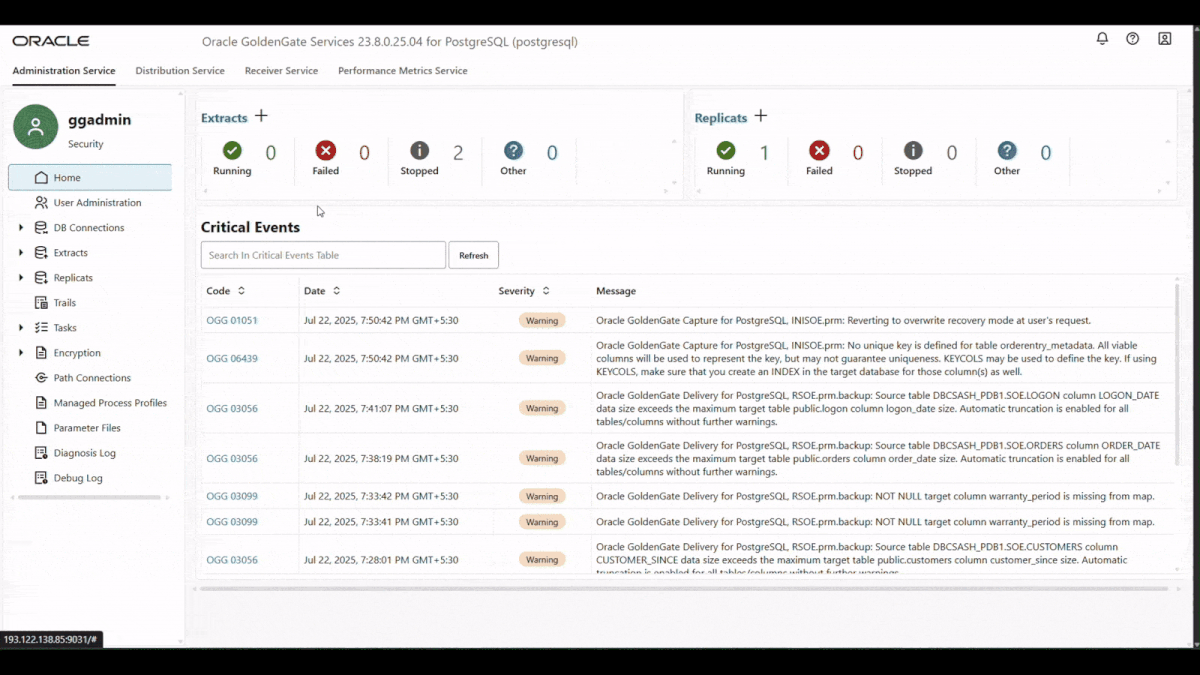The image size is (1200, 675).
Task: Click the Replicats Failed red X icon
Action: tap(819, 150)
